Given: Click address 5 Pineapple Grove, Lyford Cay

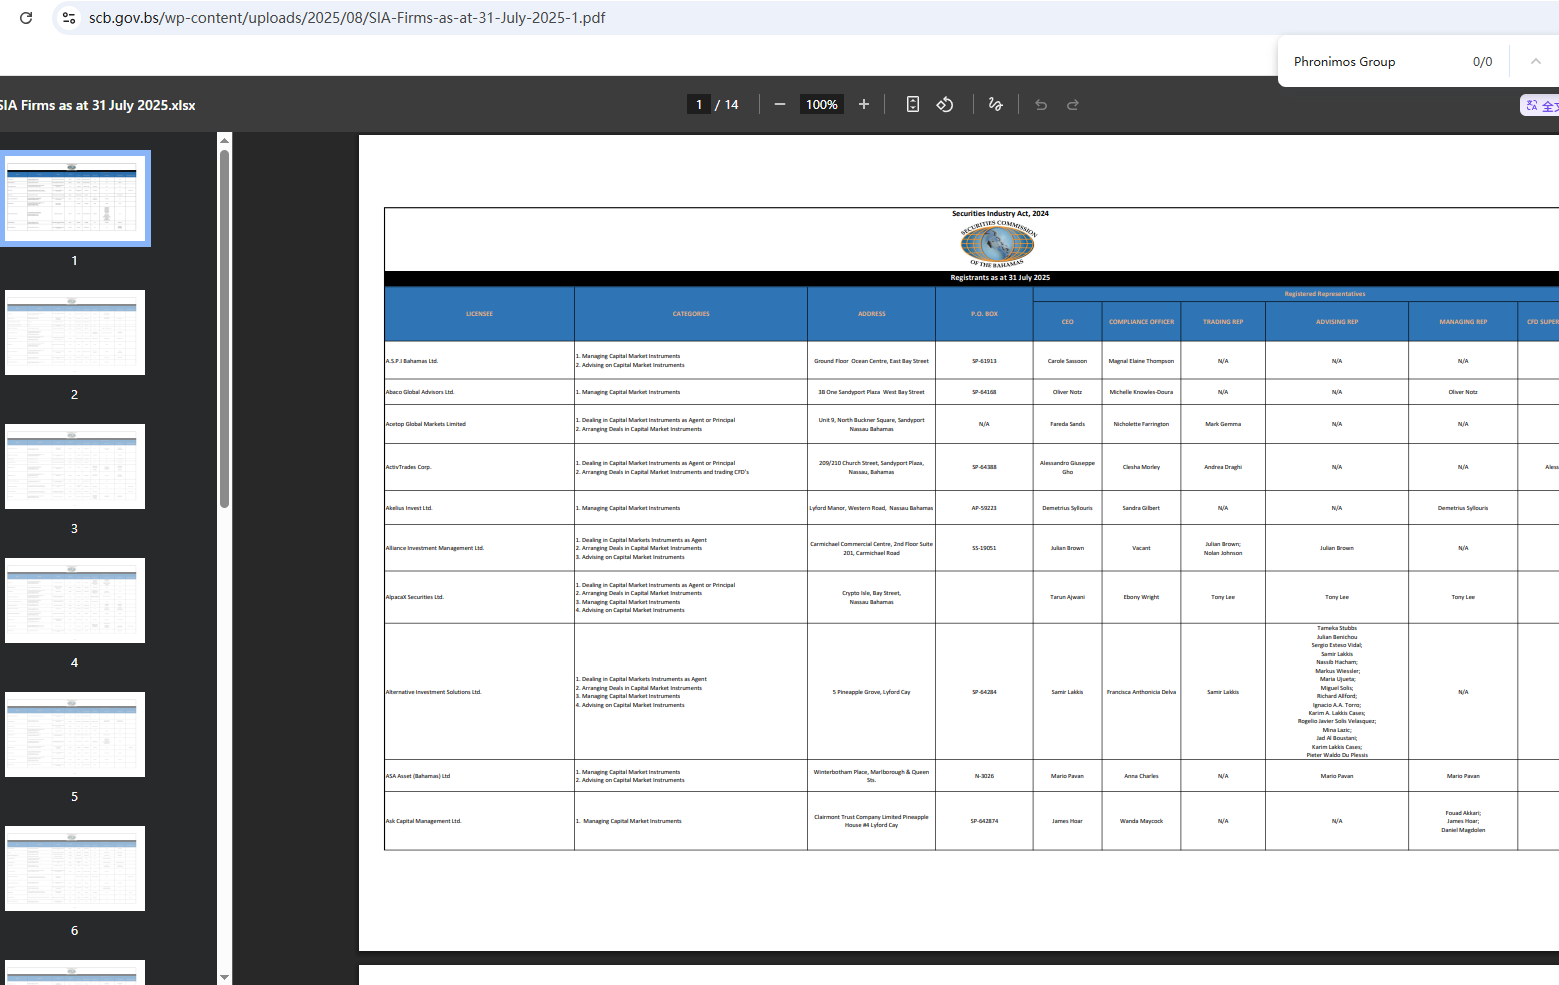Looking at the screenshot, I should point(871,692).
